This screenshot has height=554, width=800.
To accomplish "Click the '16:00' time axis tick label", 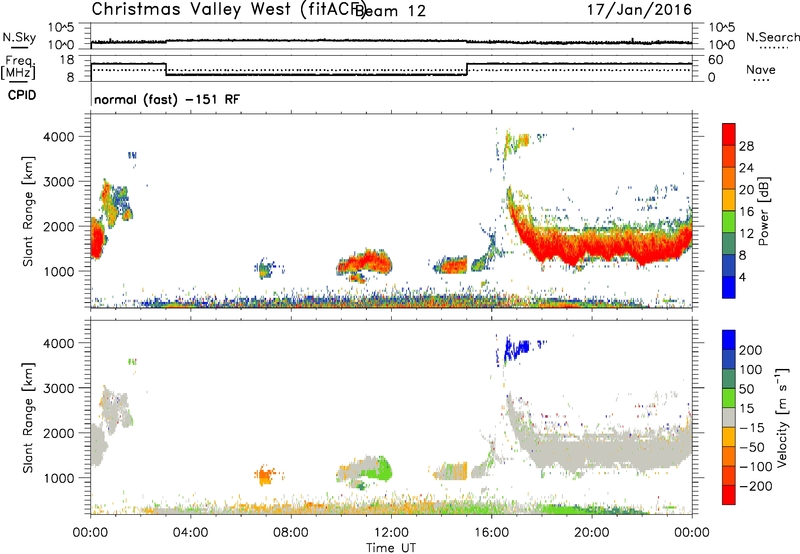I will (x=491, y=533).
